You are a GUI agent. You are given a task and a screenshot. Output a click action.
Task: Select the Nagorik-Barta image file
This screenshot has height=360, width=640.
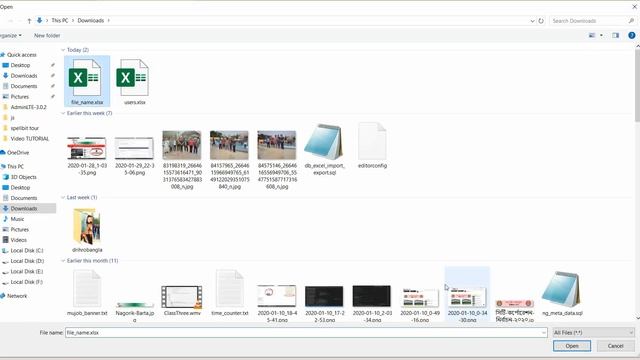tap(134, 311)
